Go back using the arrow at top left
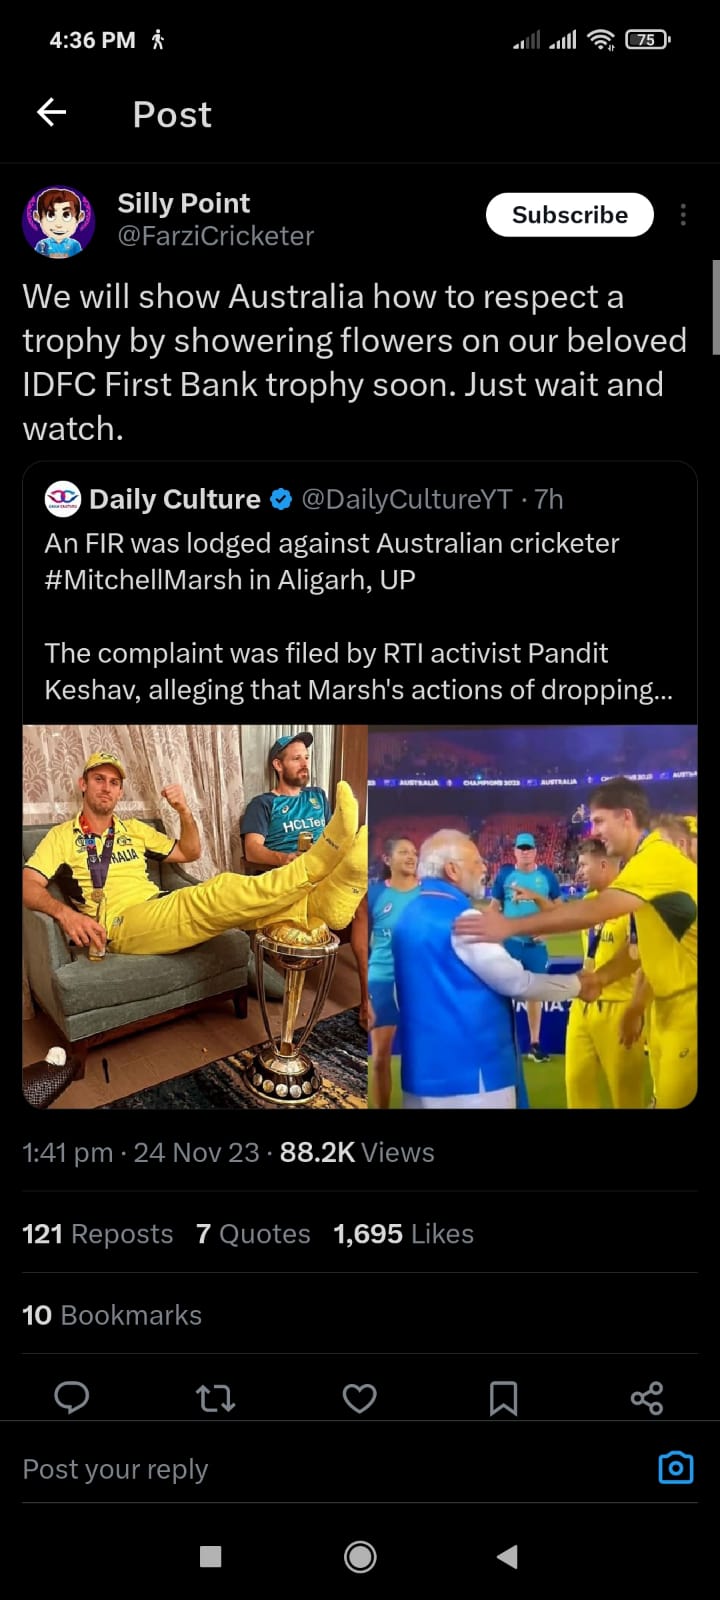The width and height of the screenshot is (720, 1600). click(50, 112)
